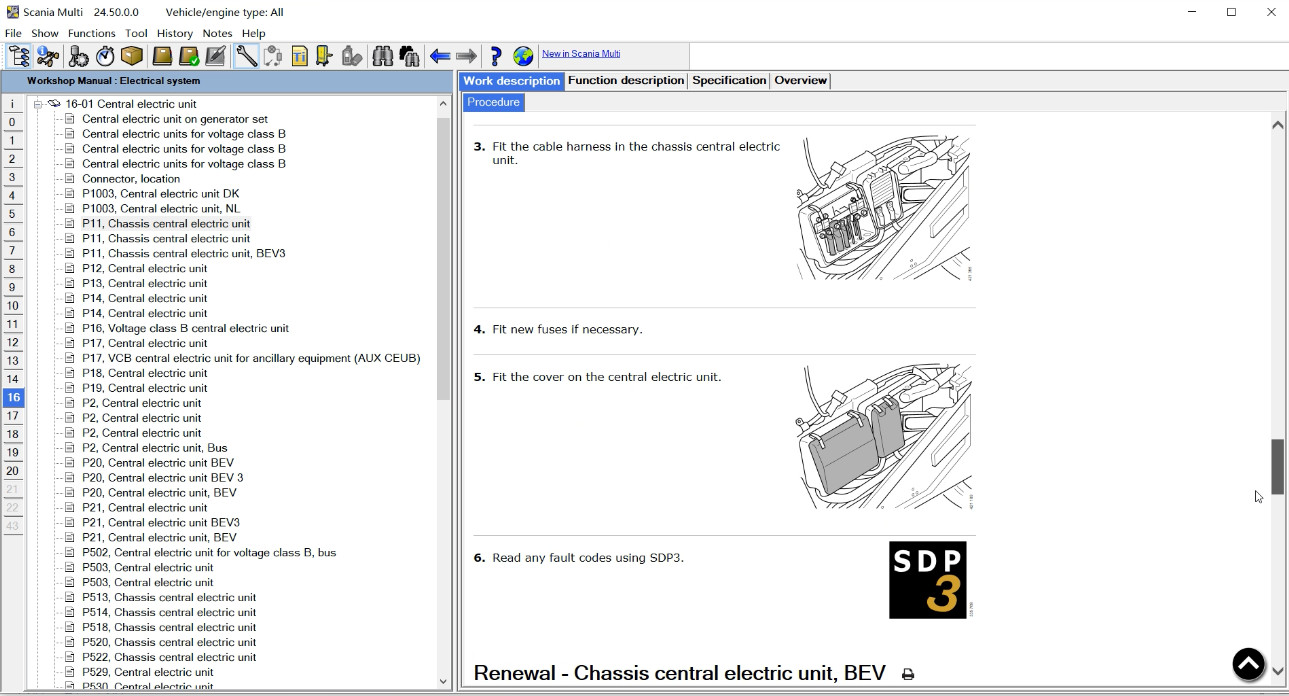Screen dimensions: 1289x696
Task: Click the notepad with pencil icon
Action: tap(215, 56)
